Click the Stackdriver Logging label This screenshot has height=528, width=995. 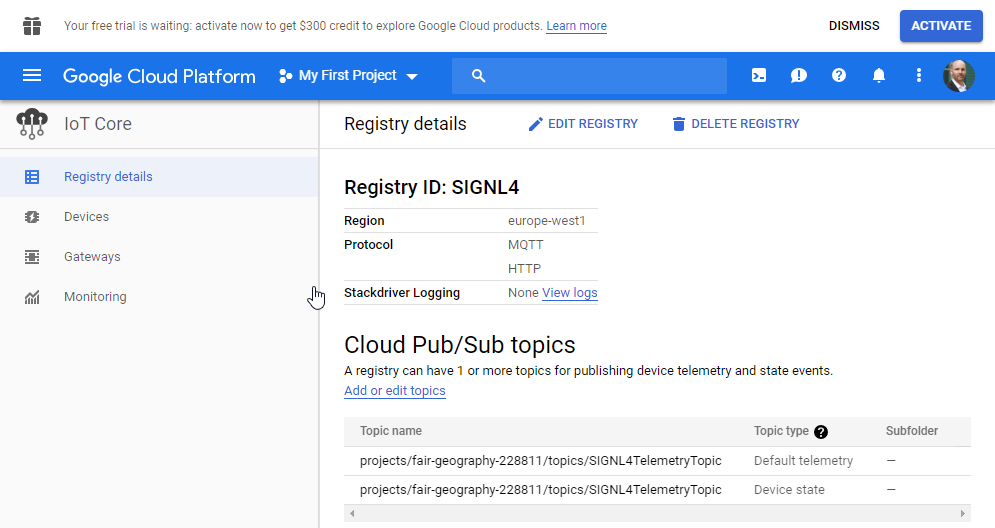[402, 293]
